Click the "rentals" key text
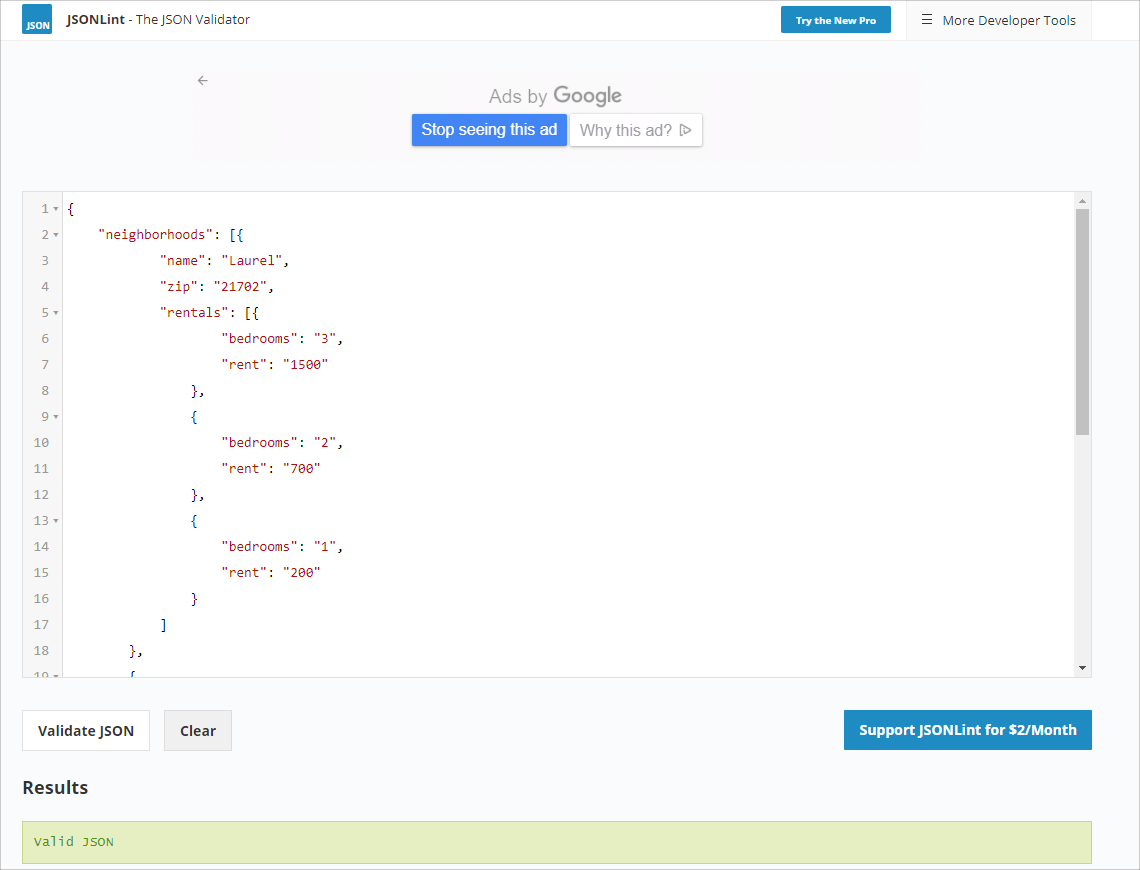Viewport: 1140px width, 870px height. click(x=194, y=313)
